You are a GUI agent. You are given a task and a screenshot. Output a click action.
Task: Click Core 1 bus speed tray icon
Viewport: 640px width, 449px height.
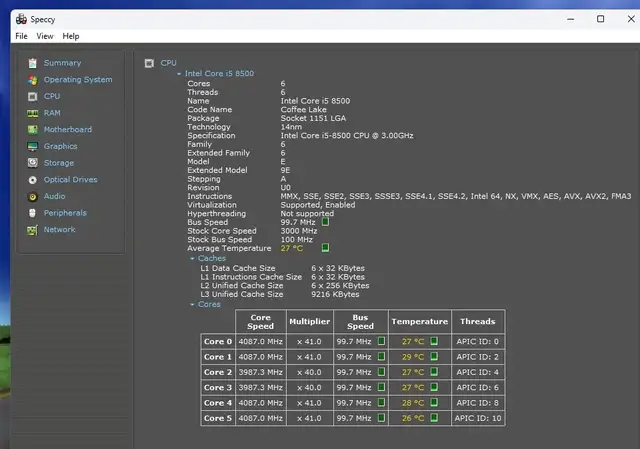point(381,356)
